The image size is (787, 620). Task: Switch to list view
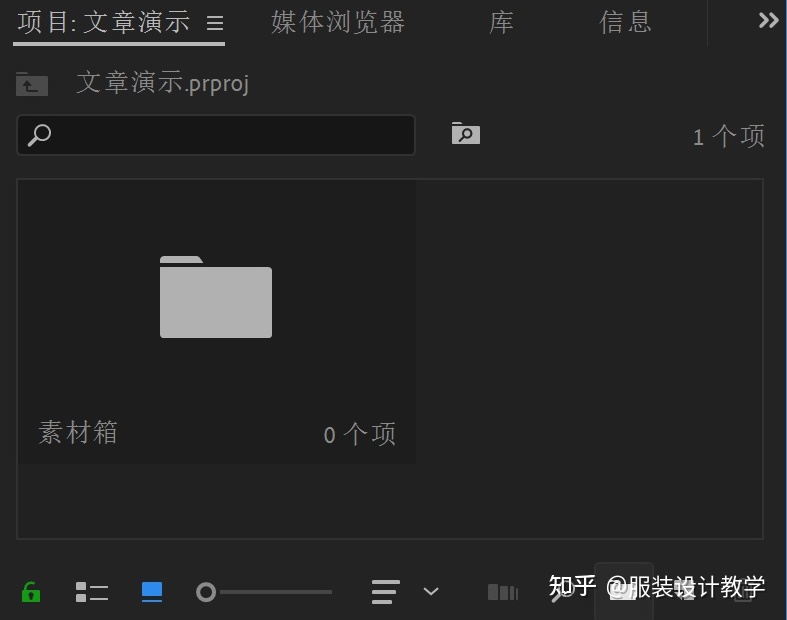(x=92, y=592)
